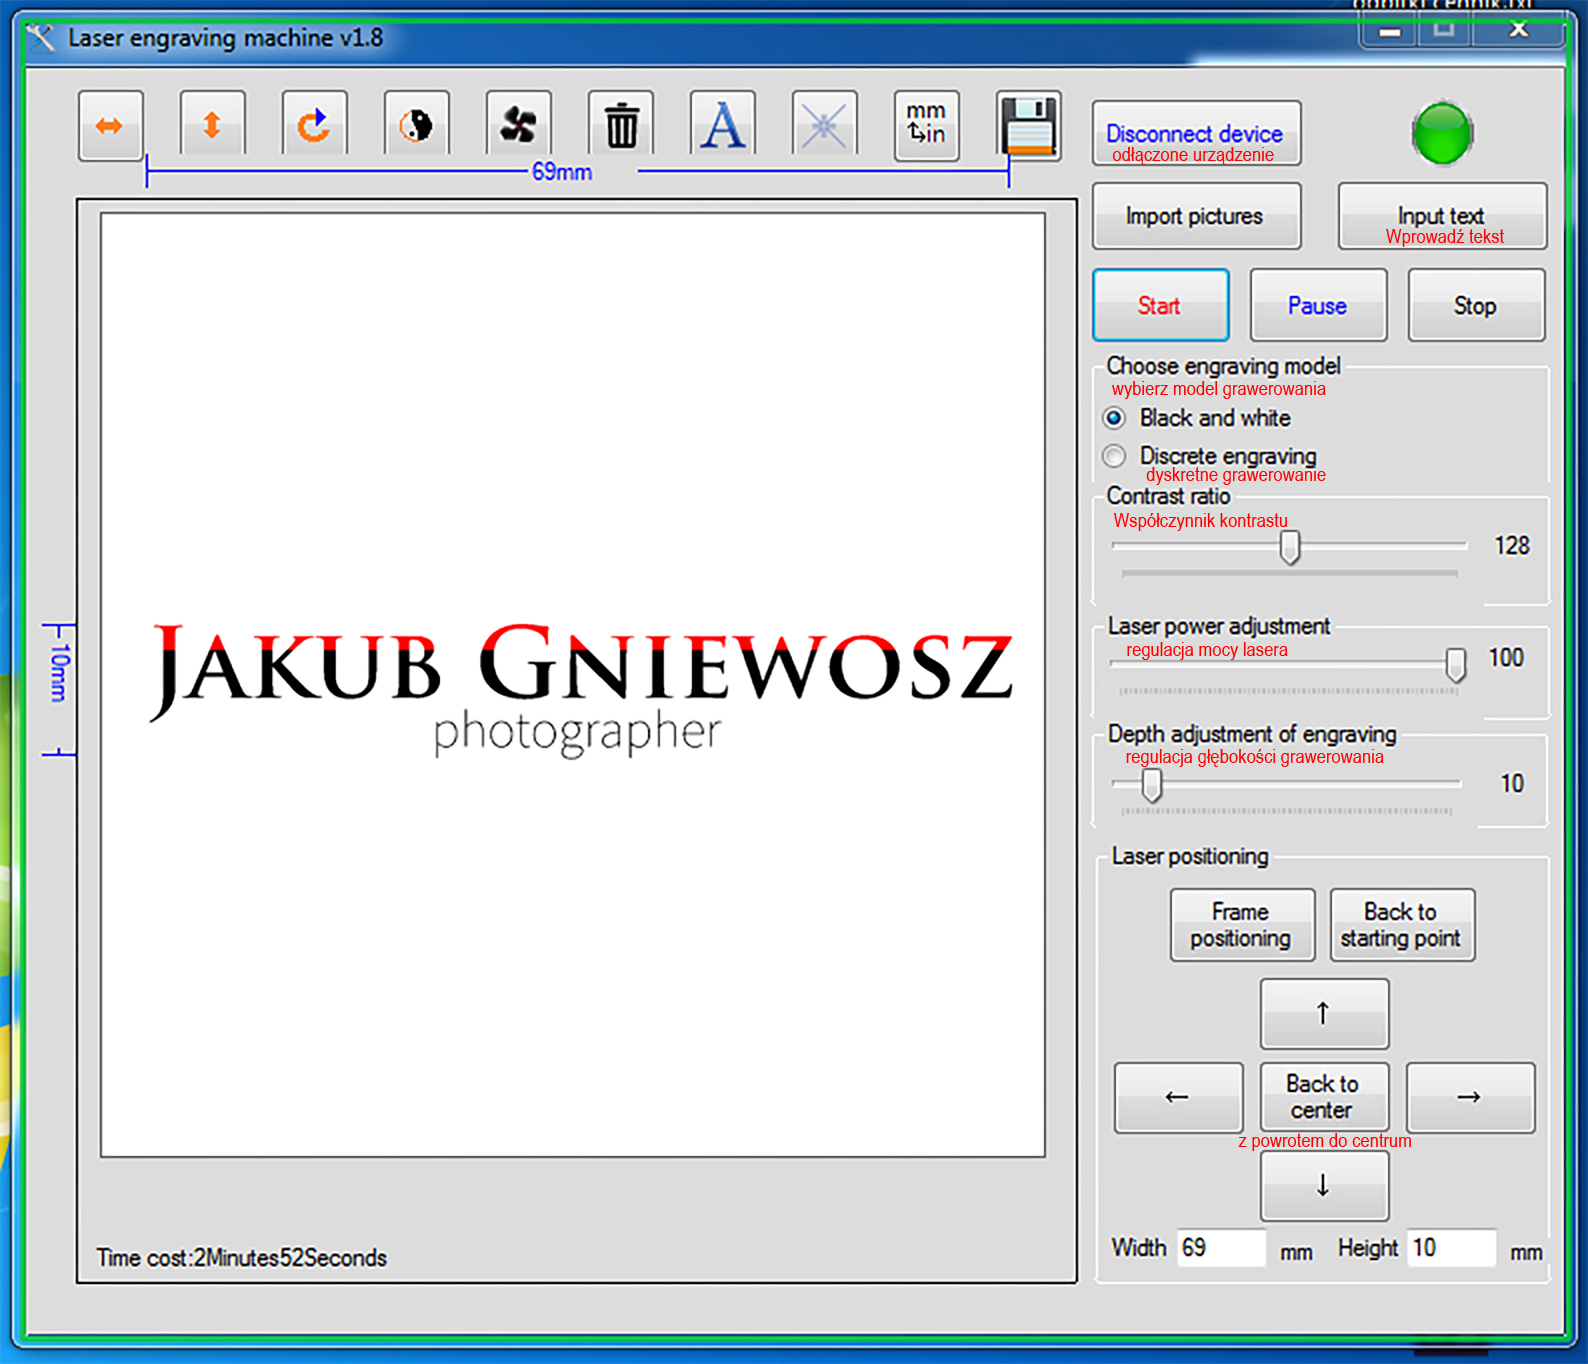
Task: Move the laser up with the up arrow
Action: pyautogui.click(x=1323, y=1013)
